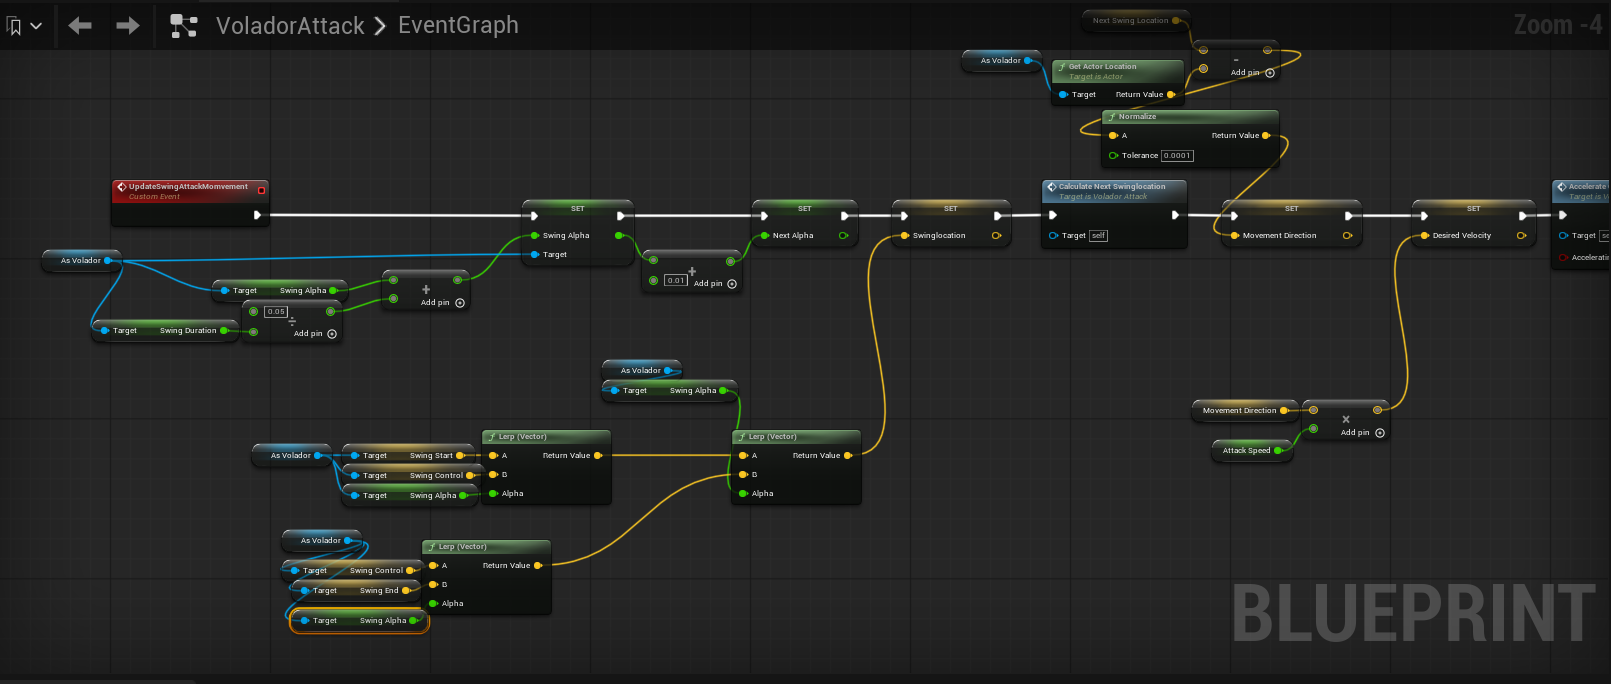
Task: Select the Get Actor Location node header
Action: click(x=1117, y=71)
